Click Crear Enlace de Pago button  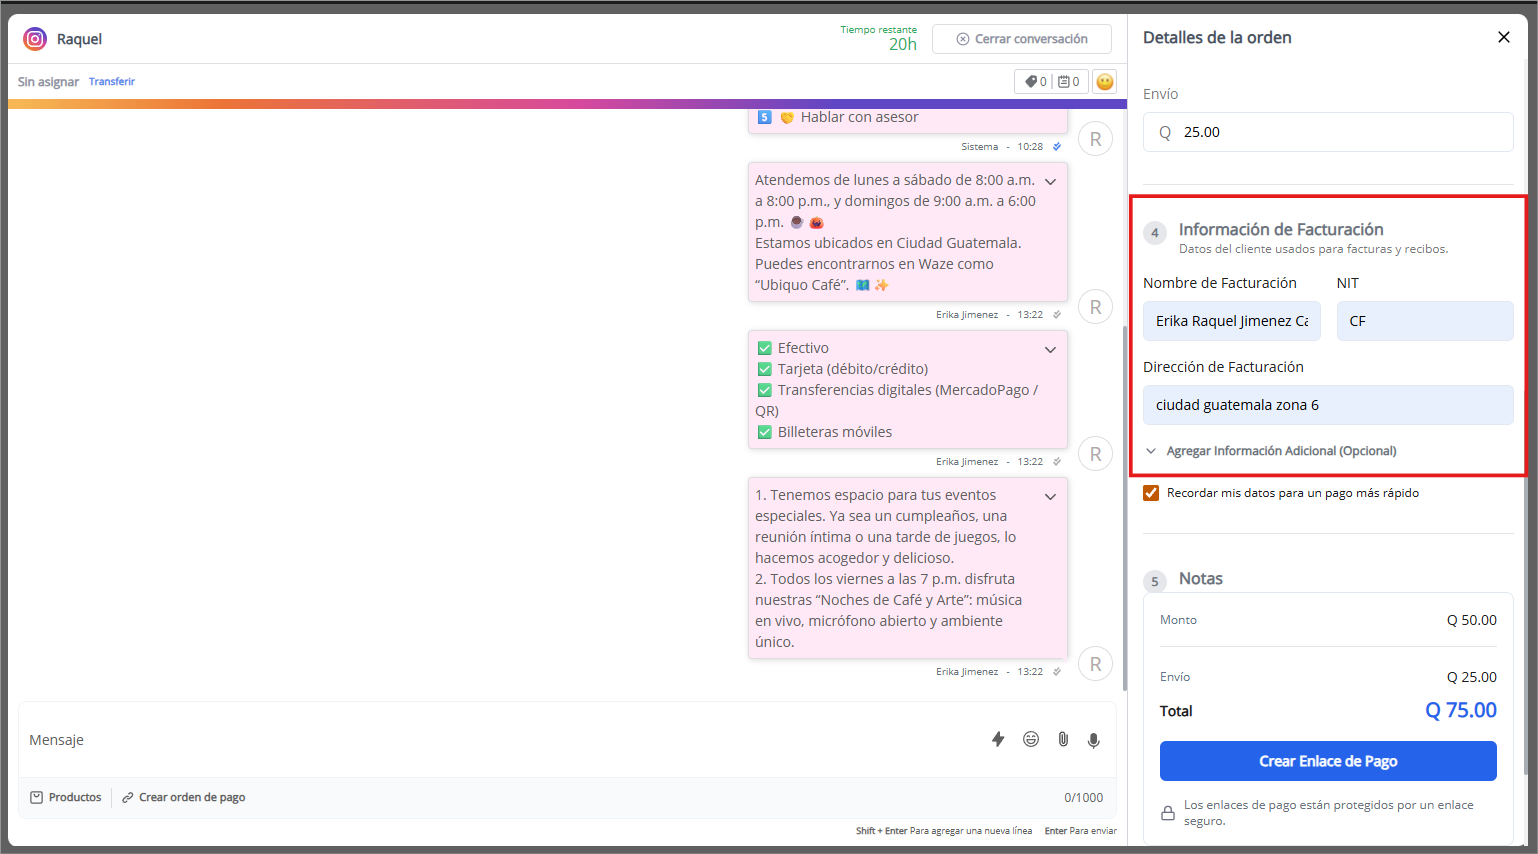[1327, 761]
